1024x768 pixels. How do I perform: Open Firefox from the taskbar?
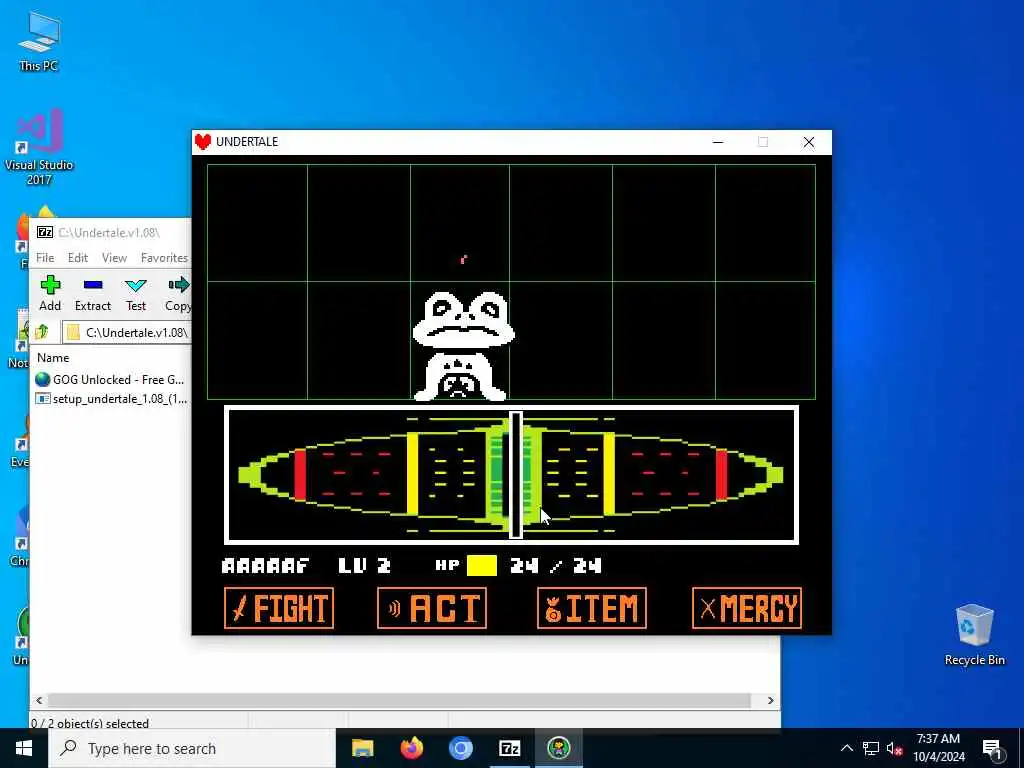click(411, 748)
